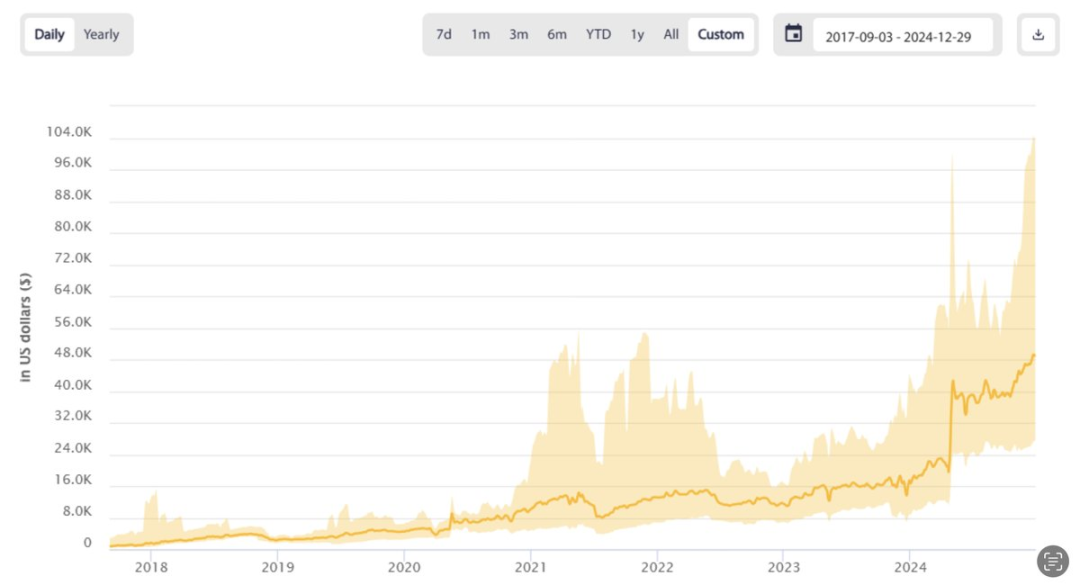This screenshot has width=1080, height=585.
Task: Click the 104.0K y-axis label
Action: (69, 131)
